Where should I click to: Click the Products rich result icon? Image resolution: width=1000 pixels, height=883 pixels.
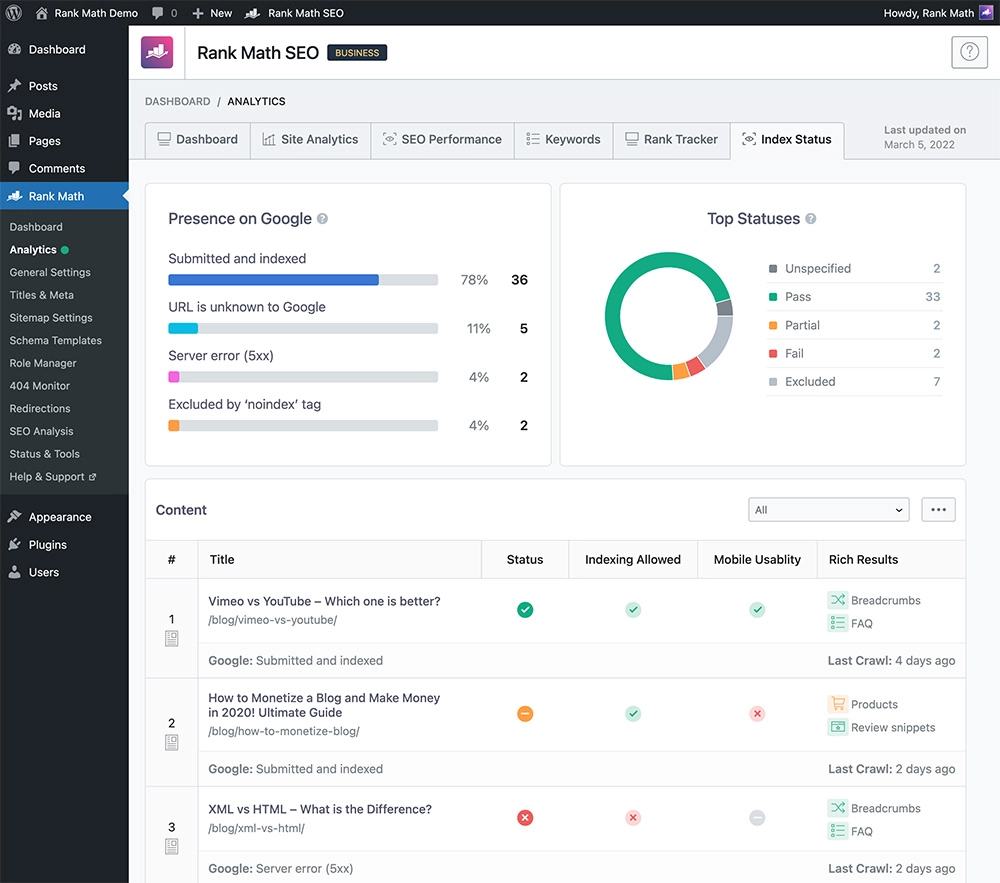pyautogui.click(x=837, y=704)
